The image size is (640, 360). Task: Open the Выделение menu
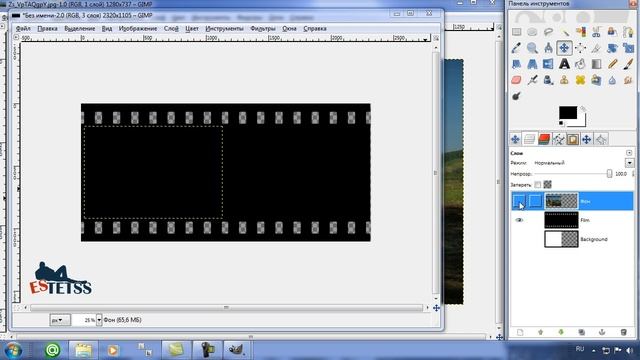tap(80, 29)
